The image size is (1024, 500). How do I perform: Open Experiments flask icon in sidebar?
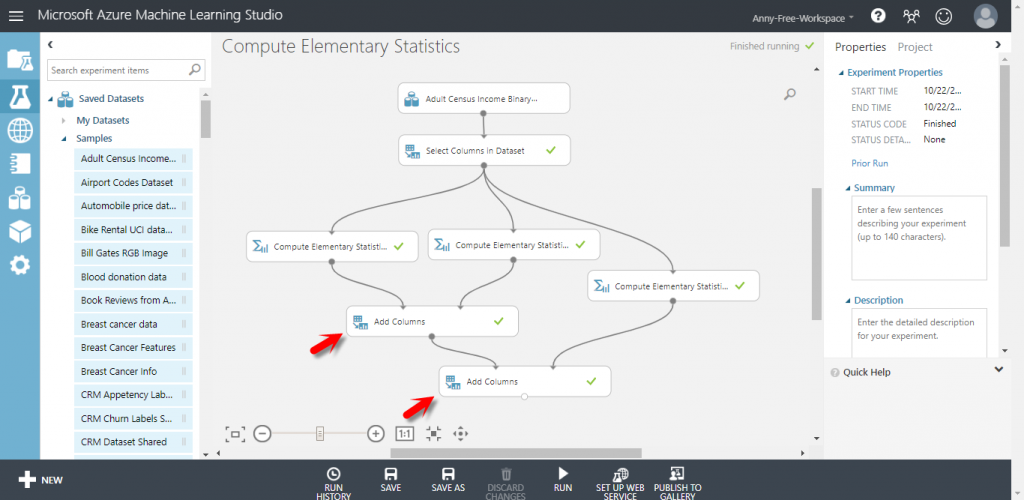pos(20,96)
